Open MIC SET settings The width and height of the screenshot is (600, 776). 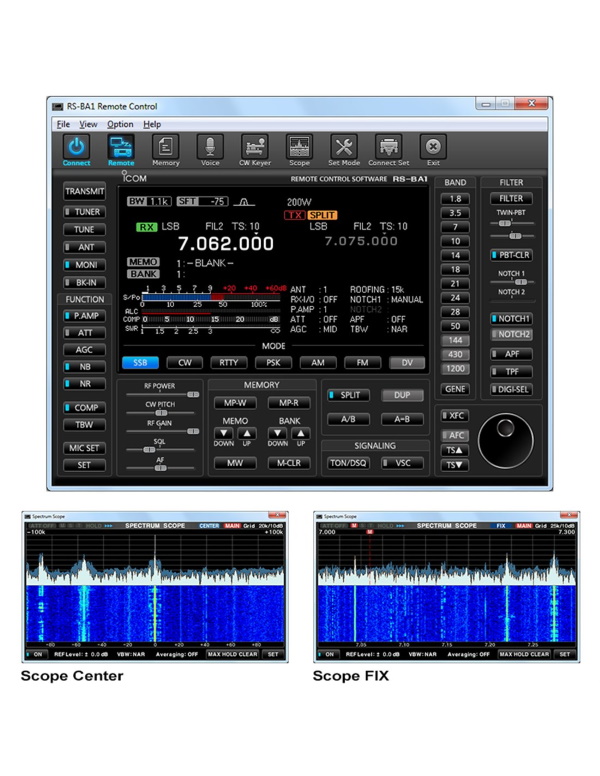[84, 448]
